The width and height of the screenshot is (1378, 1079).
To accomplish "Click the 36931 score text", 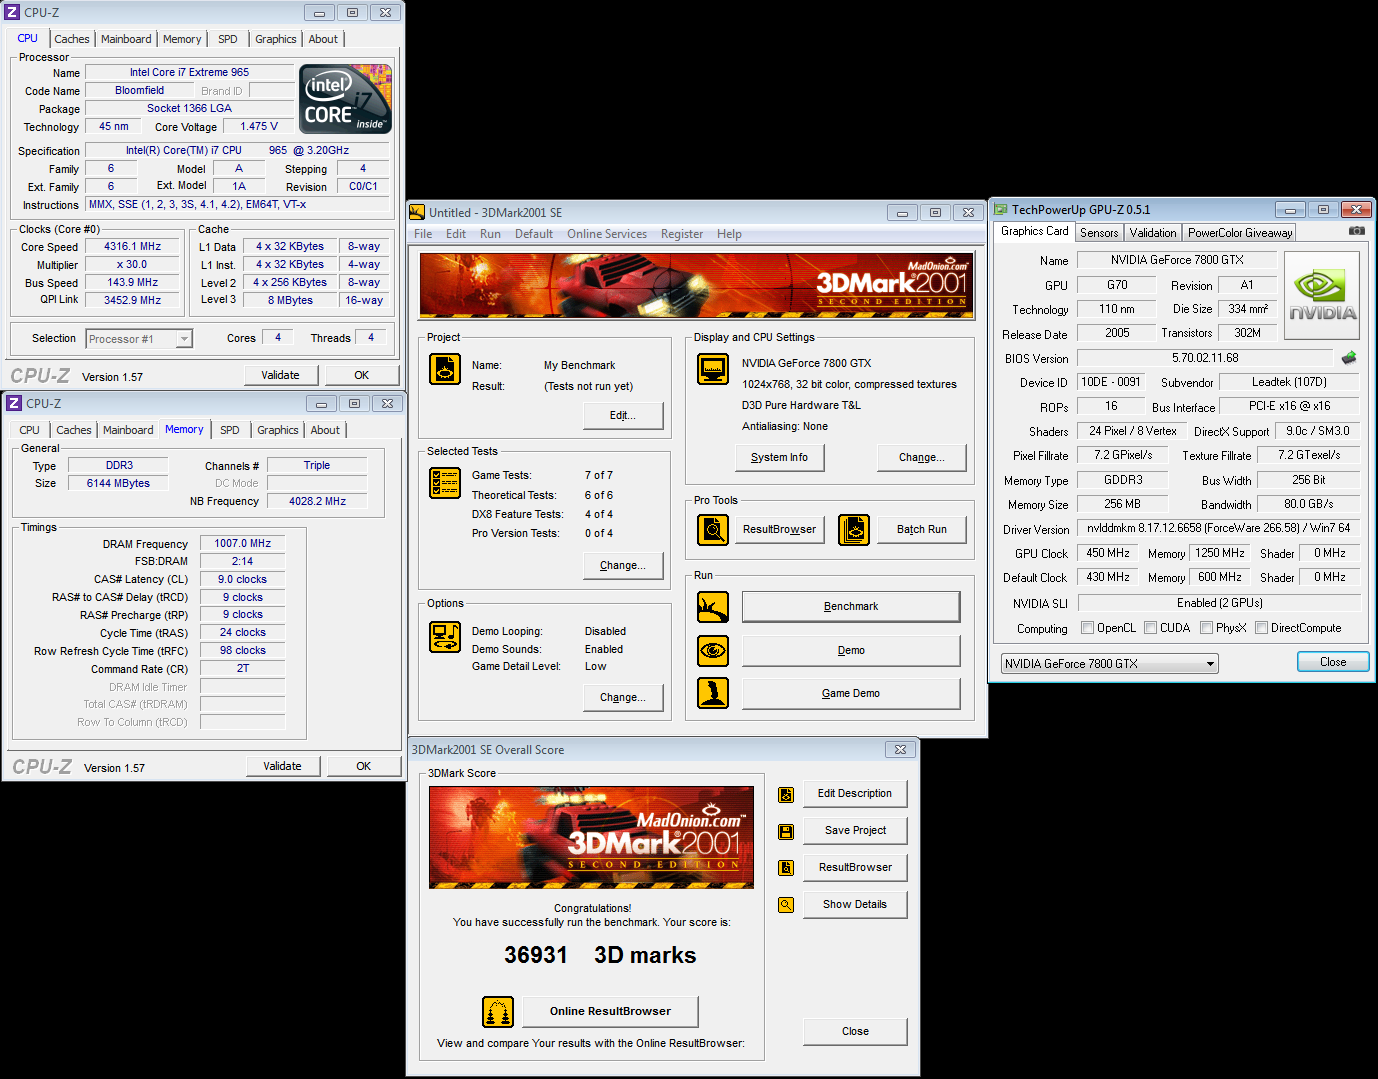I will [x=536, y=955].
